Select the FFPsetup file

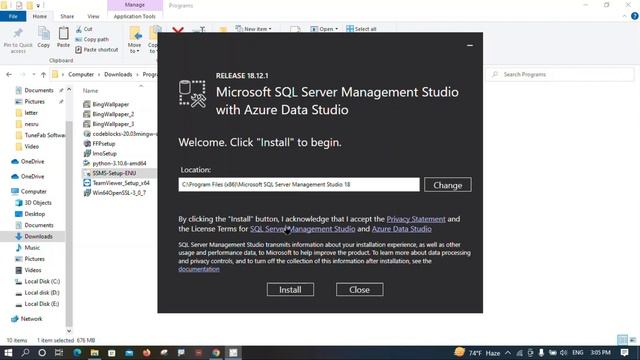(x=99, y=143)
